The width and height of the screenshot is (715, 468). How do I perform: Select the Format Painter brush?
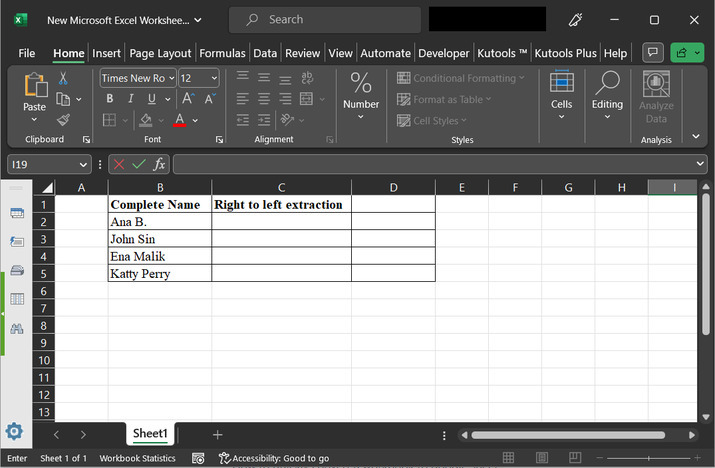click(63, 120)
